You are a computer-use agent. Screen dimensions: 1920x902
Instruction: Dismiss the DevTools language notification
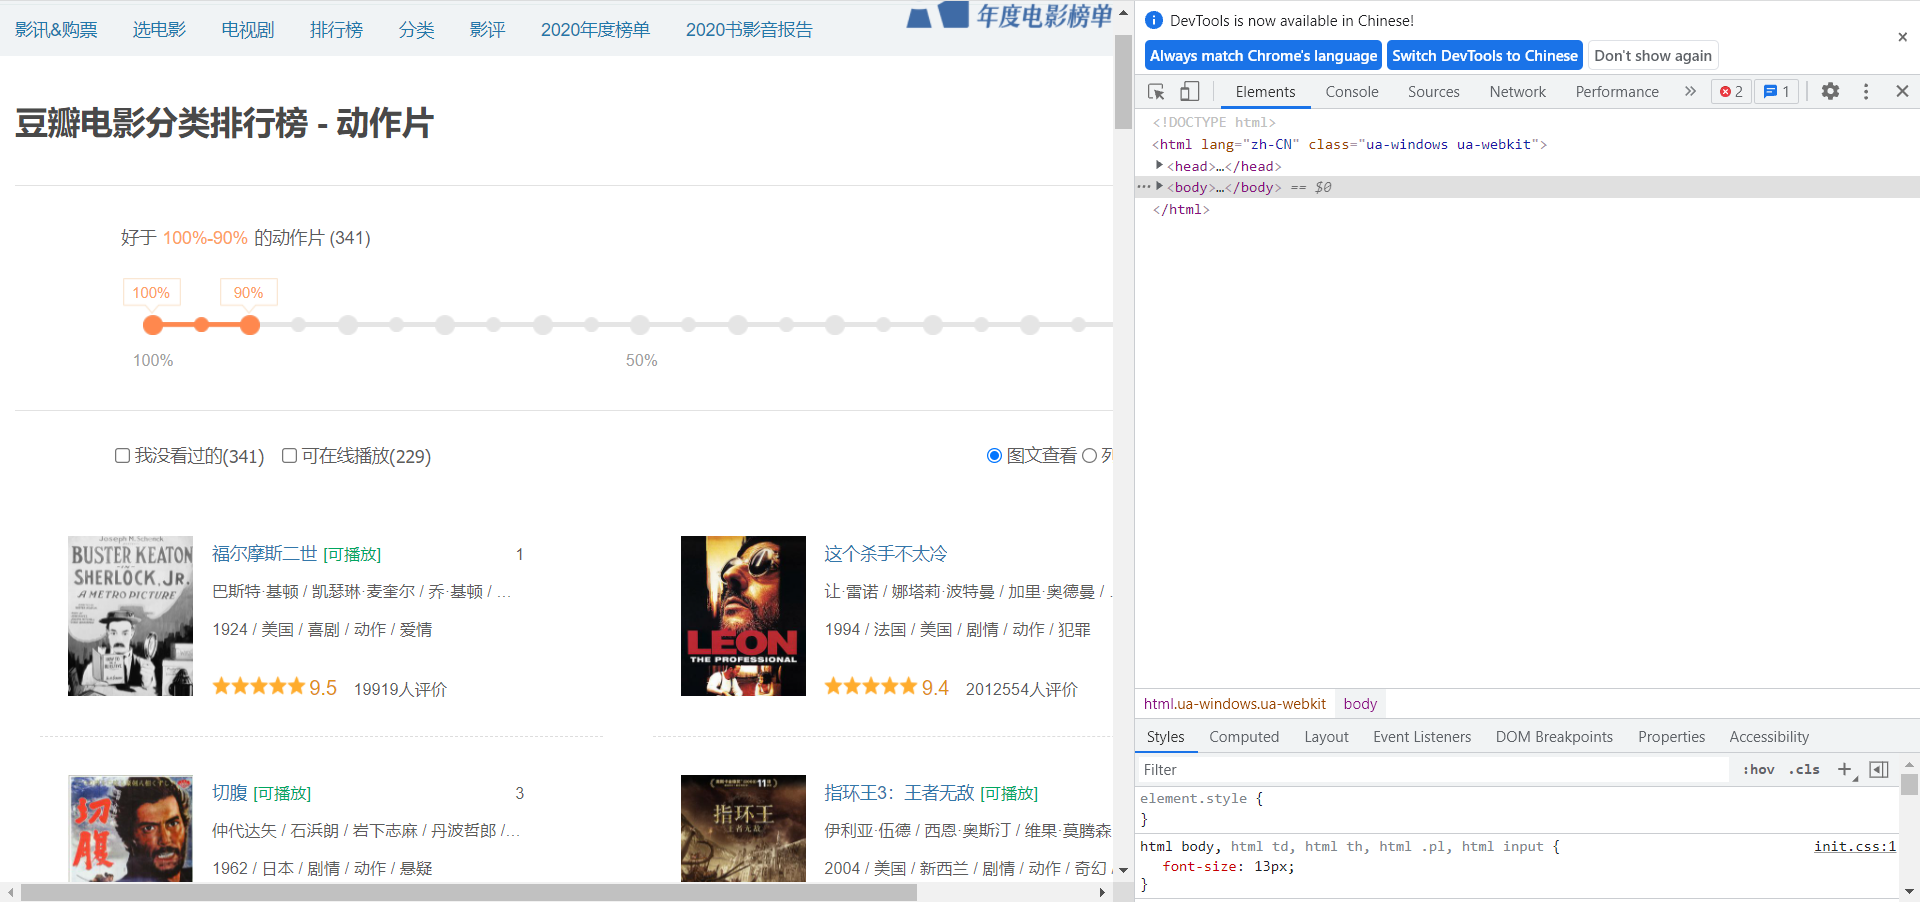pyautogui.click(x=1902, y=37)
